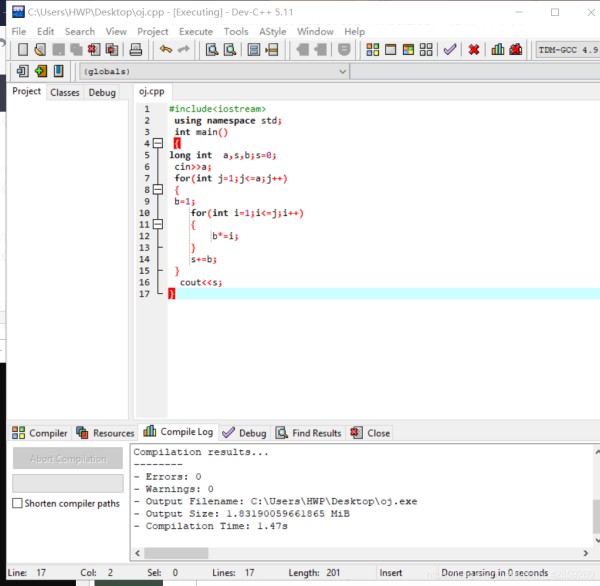
Task: Click the Close All files toolbar icon
Action: 112,50
